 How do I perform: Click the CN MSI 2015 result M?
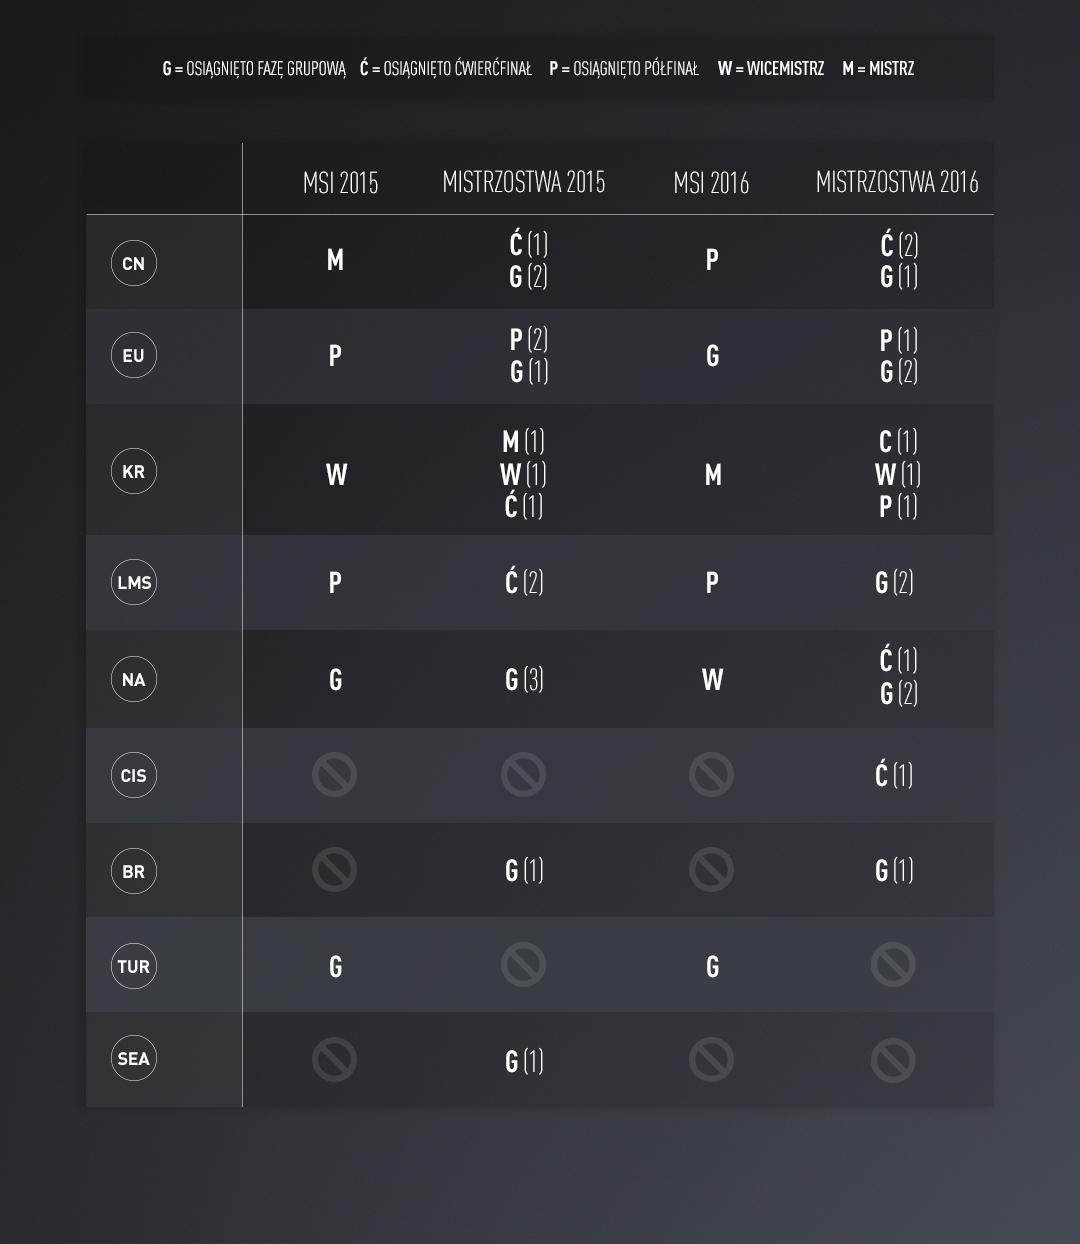tap(335, 260)
